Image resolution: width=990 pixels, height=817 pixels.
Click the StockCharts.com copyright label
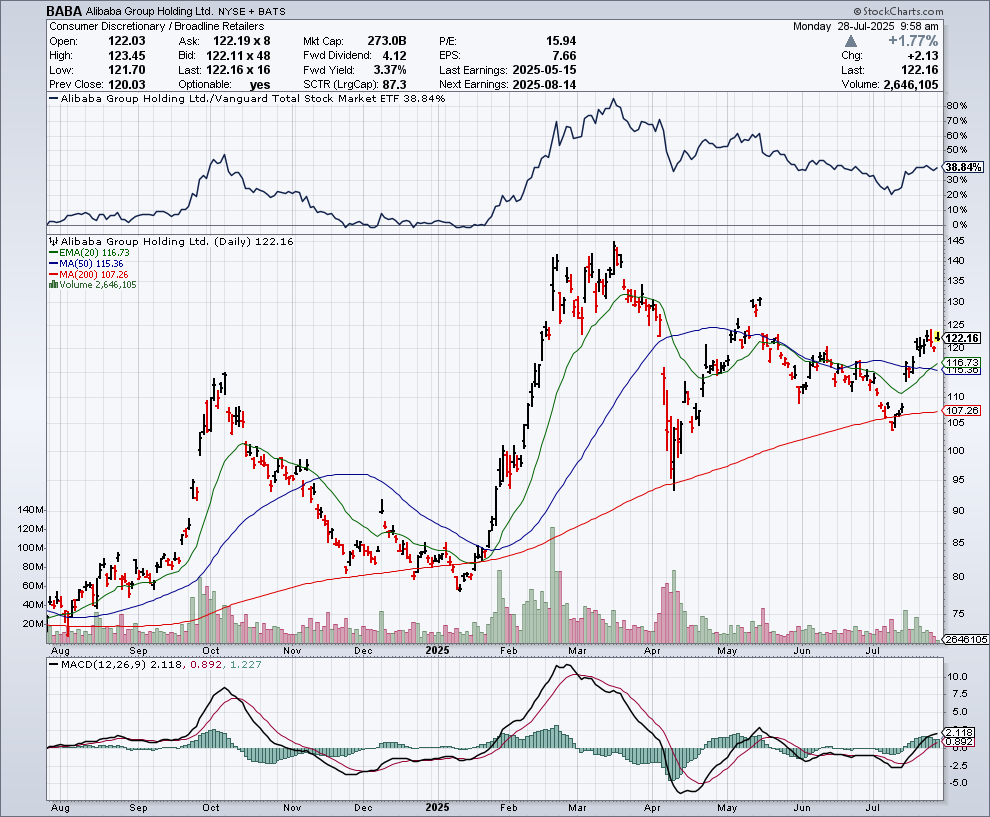click(x=898, y=11)
